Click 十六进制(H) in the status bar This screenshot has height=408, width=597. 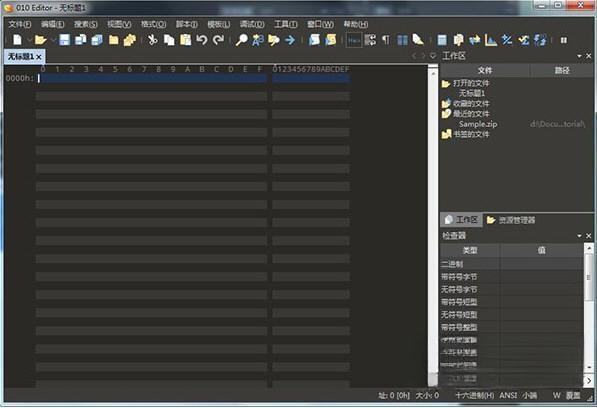coord(475,395)
